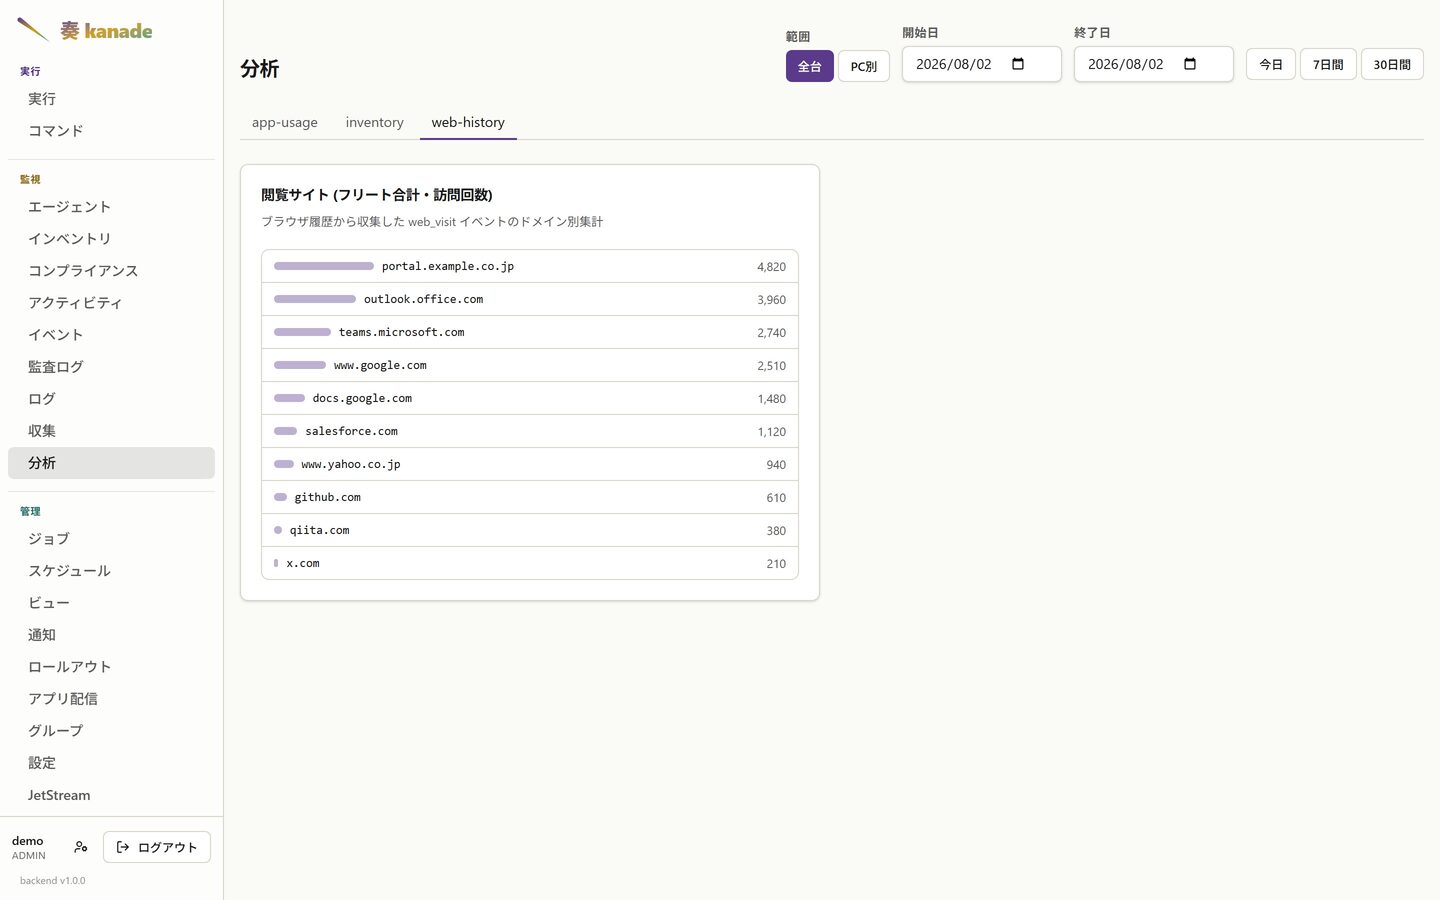Click the www.yahoo.co.jp row
The width and height of the screenshot is (1440, 900).
[530, 464]
